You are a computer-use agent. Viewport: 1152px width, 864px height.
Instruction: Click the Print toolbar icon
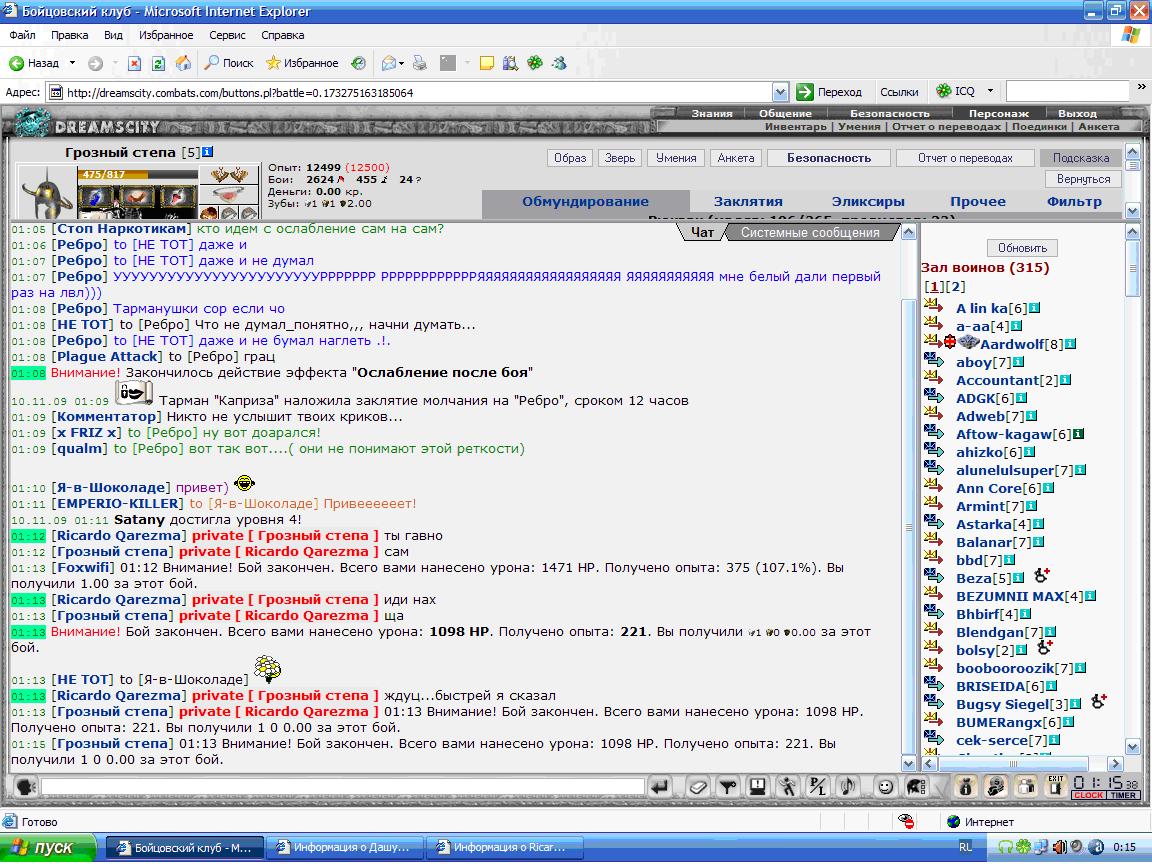pos(420,63)
